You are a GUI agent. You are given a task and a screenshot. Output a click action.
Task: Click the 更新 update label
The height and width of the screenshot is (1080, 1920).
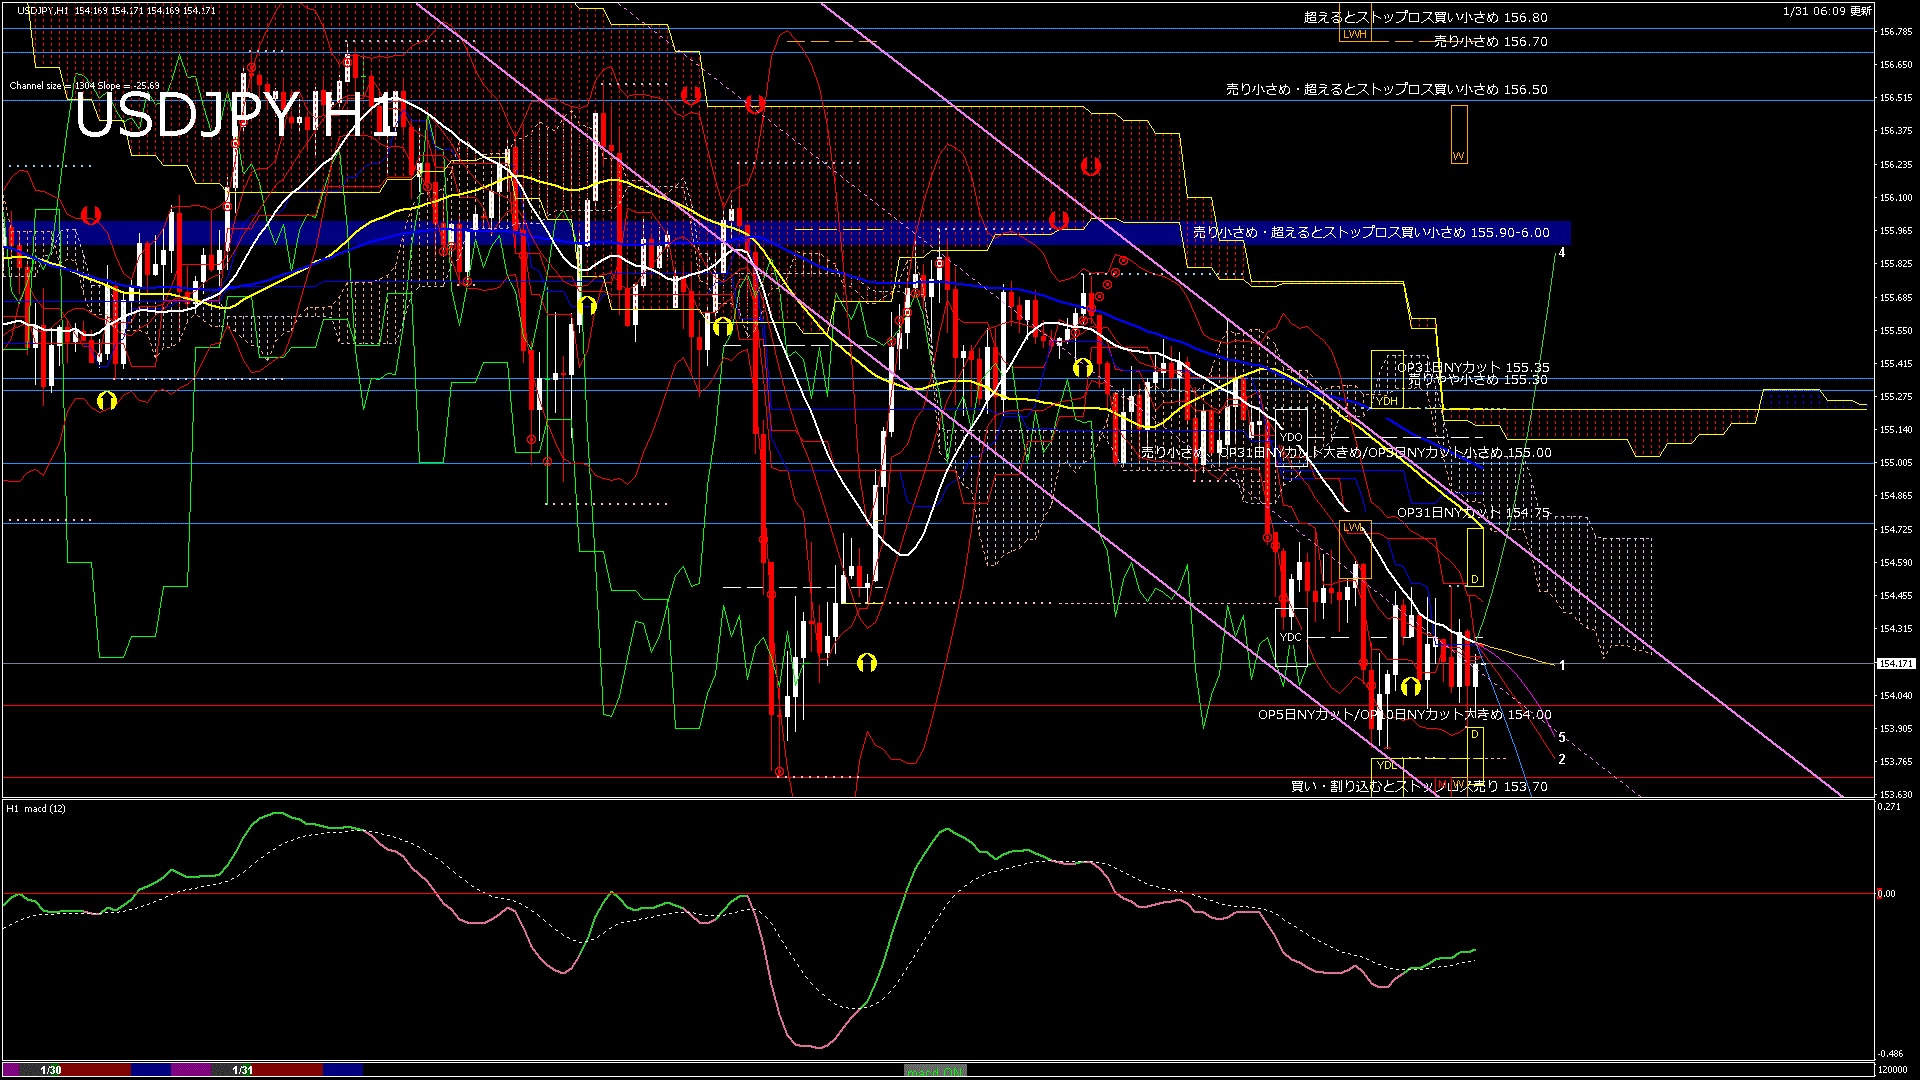pos(1861,11)
